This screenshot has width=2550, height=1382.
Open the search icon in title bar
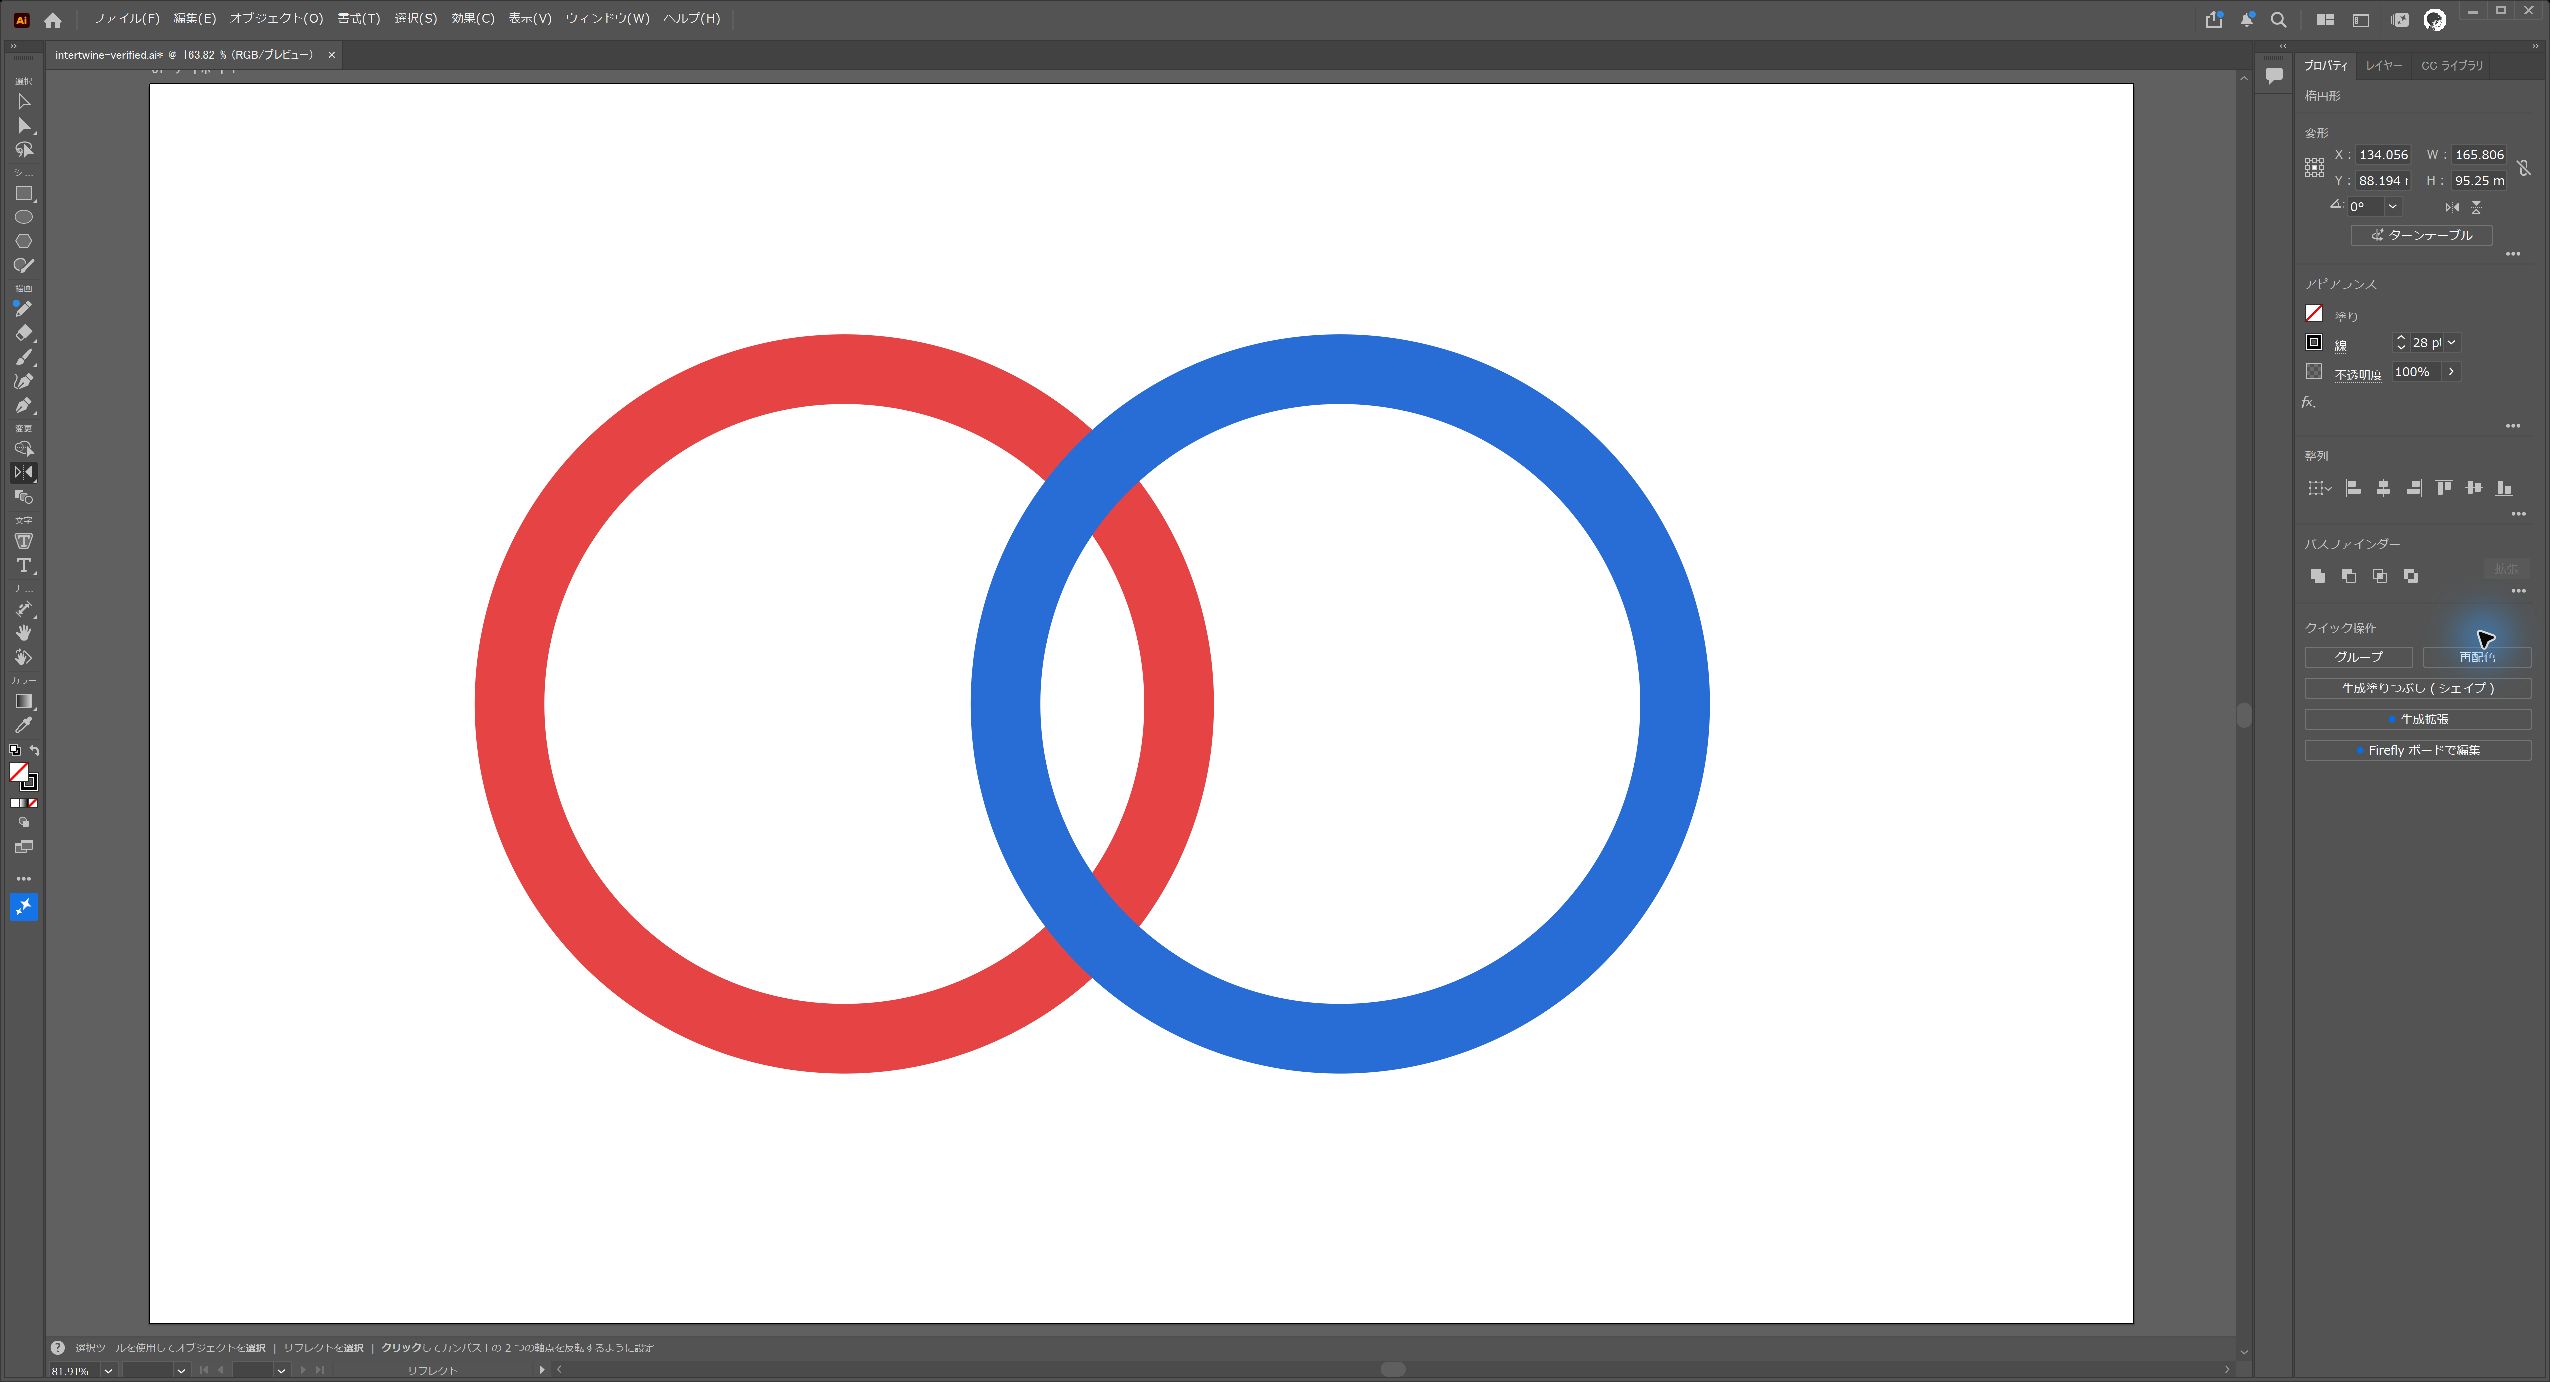click(x=2278, y=20)
